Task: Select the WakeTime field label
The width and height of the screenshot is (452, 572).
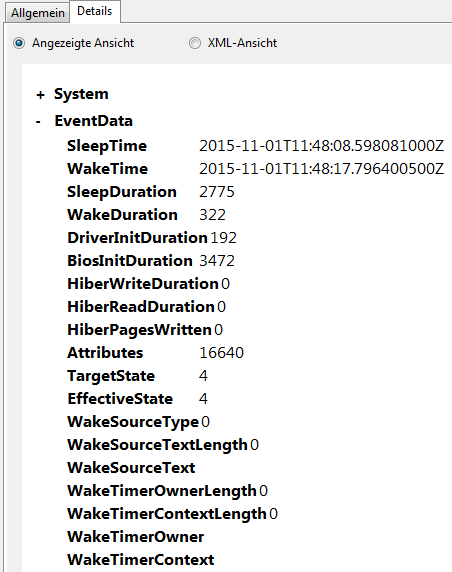Action: point(108,169)
